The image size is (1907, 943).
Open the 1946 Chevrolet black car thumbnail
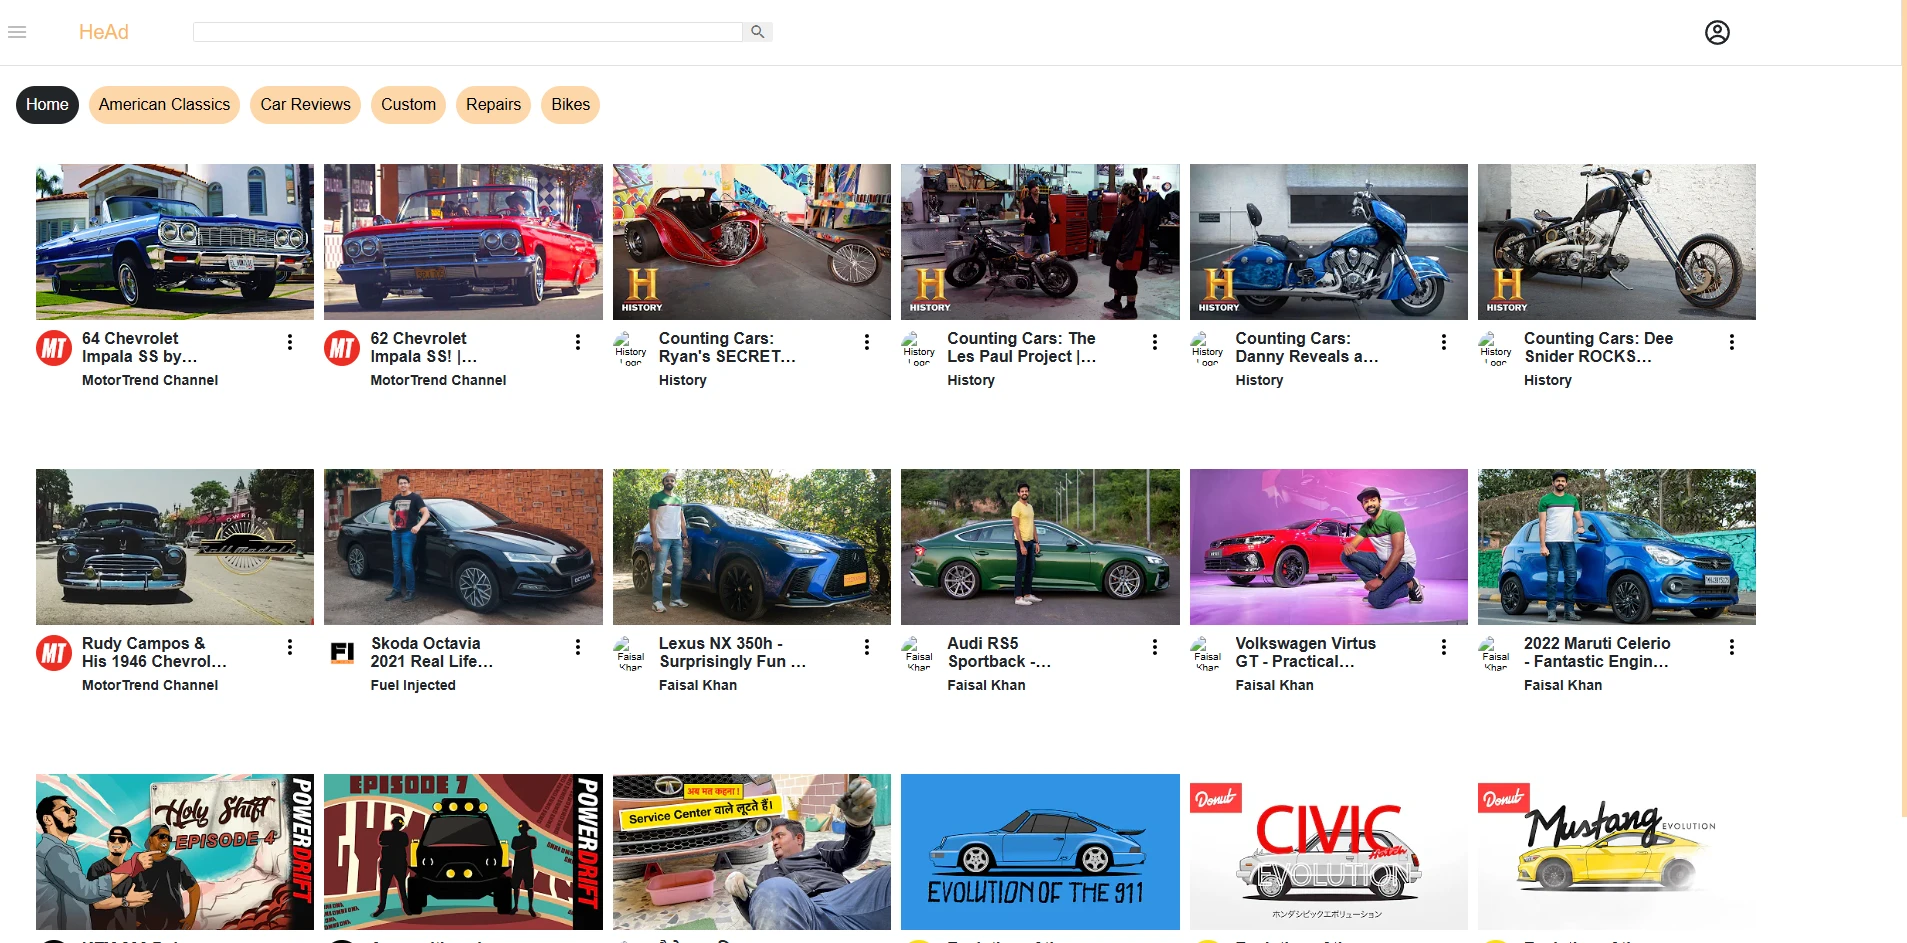point(175,547)
